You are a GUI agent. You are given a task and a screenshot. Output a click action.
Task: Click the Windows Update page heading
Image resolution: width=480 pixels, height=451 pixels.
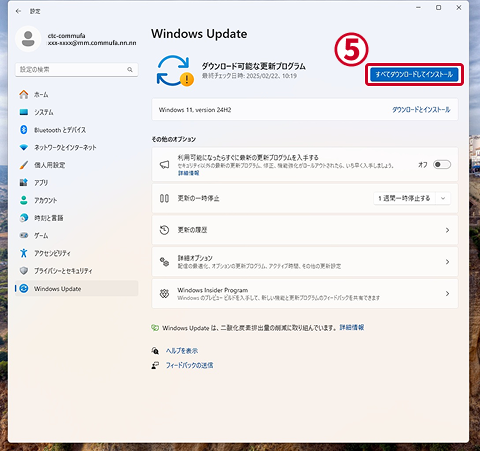click(199, 34)
